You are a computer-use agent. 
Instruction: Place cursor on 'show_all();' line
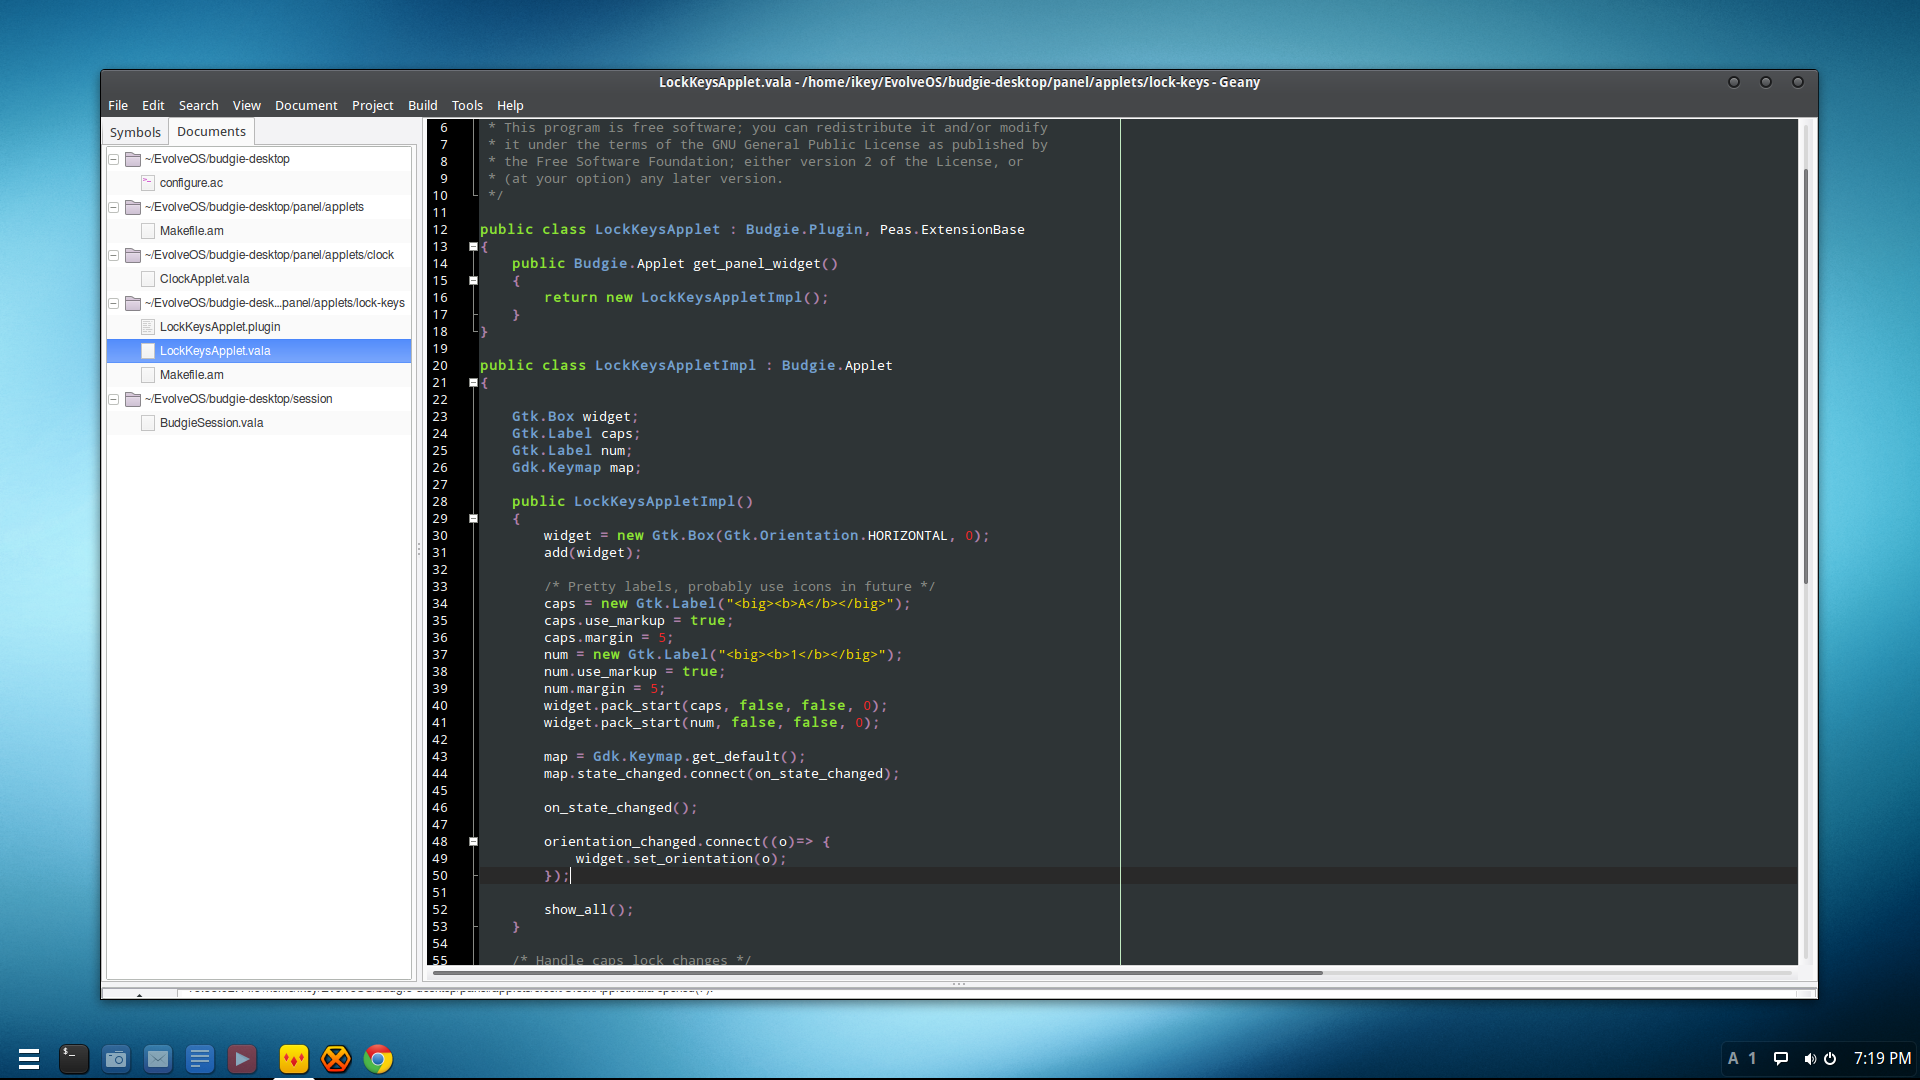pos(588,910)
